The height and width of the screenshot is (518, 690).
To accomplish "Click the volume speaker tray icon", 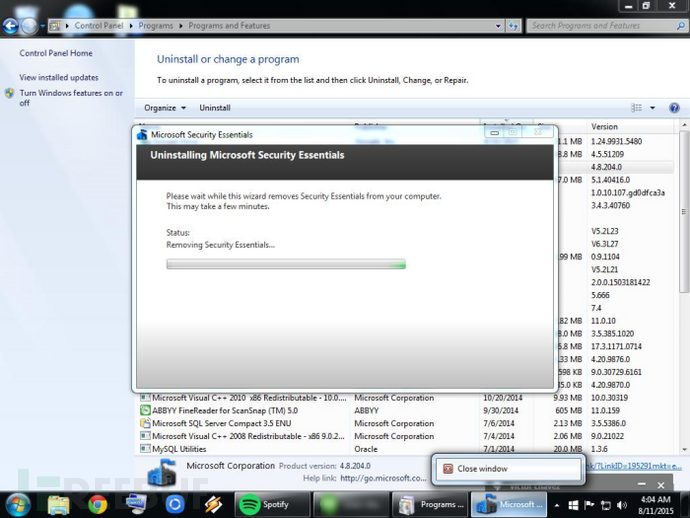I will pos(622,505).
